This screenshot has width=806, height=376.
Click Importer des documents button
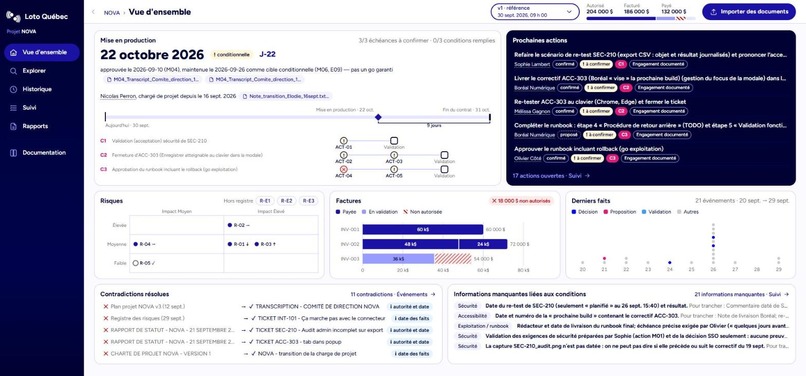(749, 12)
